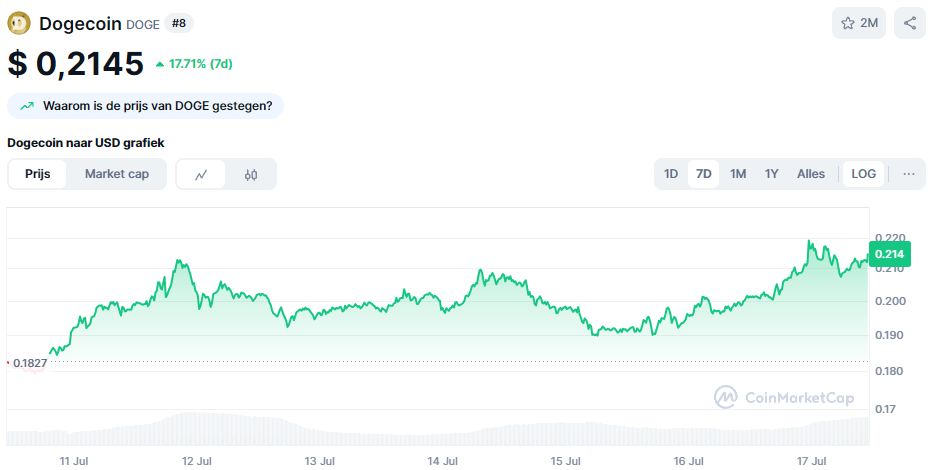Select the 1M time range
Viewport: 933px width, 470px height.
point(738,174)
